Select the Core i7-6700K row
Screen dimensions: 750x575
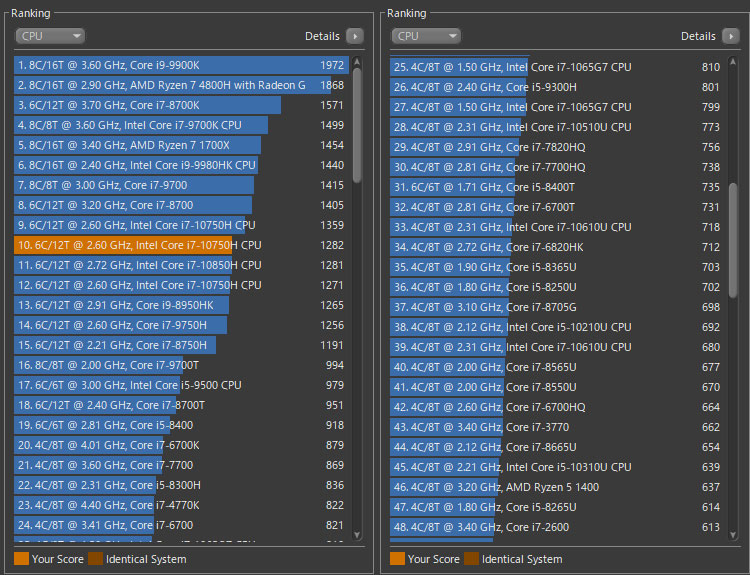click(182, 445)
